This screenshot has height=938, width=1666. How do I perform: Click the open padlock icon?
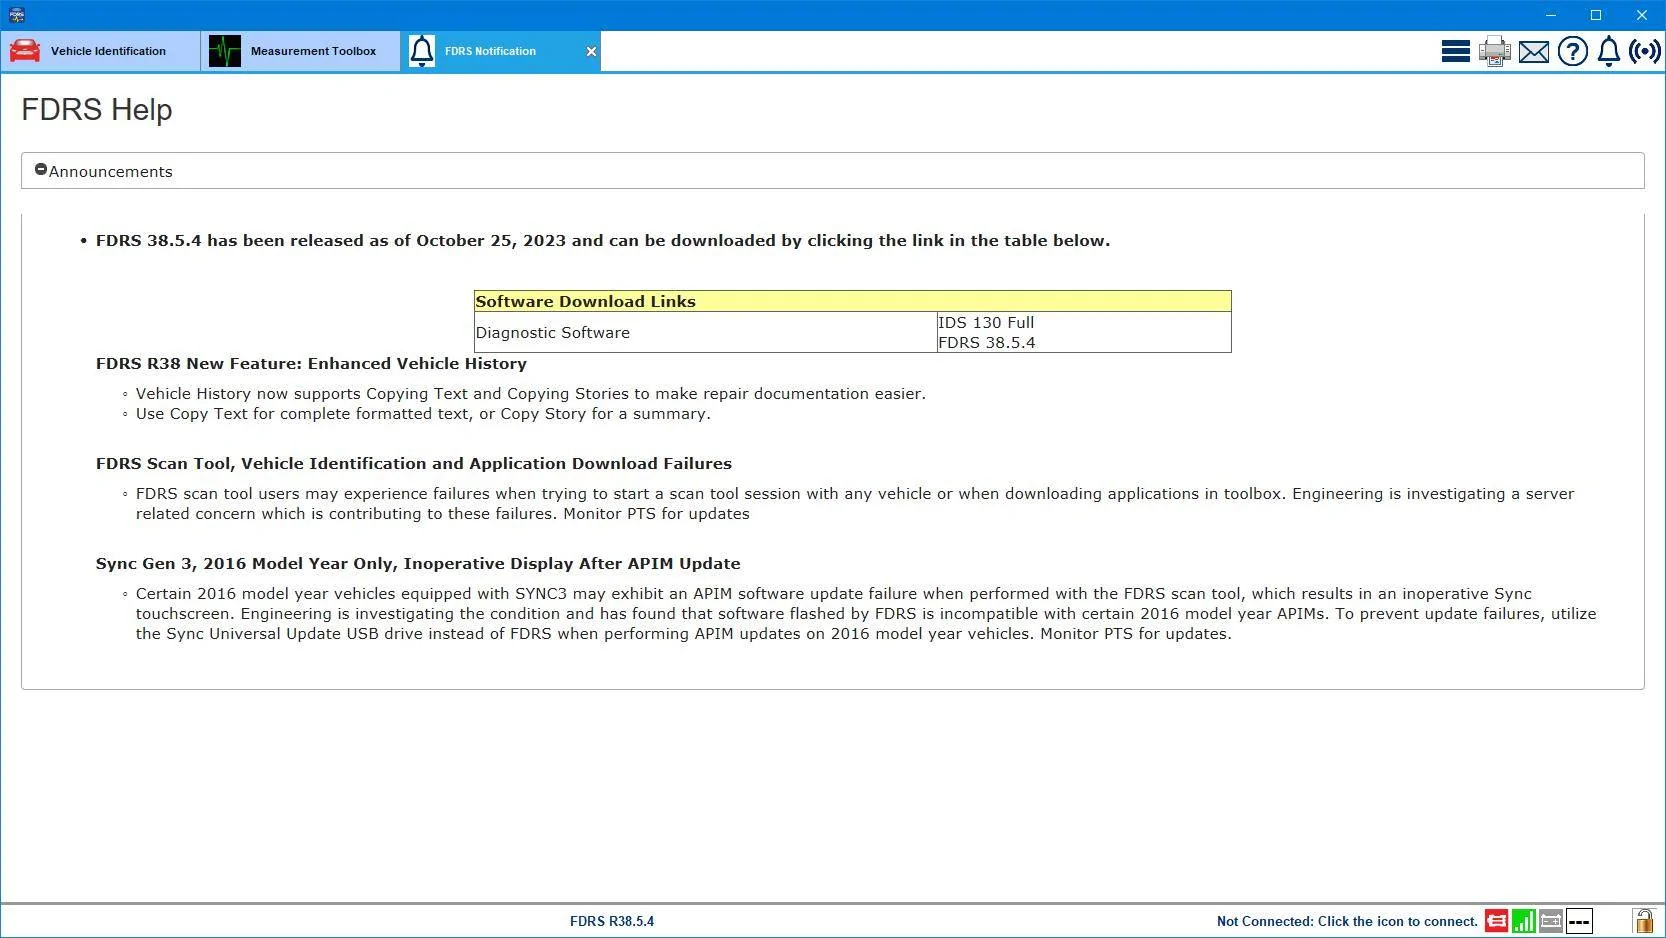[x=1643, y=920]
